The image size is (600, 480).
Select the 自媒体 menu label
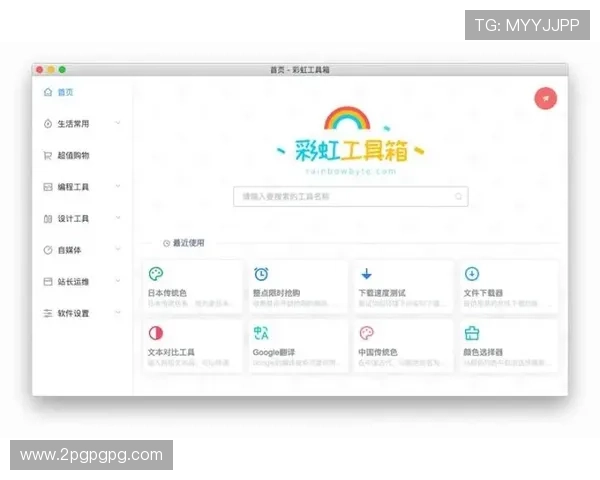[x=69, y=250]
